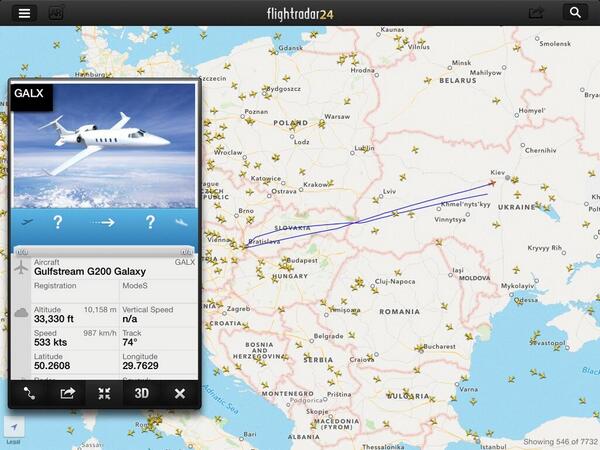Viewport: 600px width, 450px height.
Task: Tap the unknown destination question mark
Action: pyautogui.click(x=150, y=222)
